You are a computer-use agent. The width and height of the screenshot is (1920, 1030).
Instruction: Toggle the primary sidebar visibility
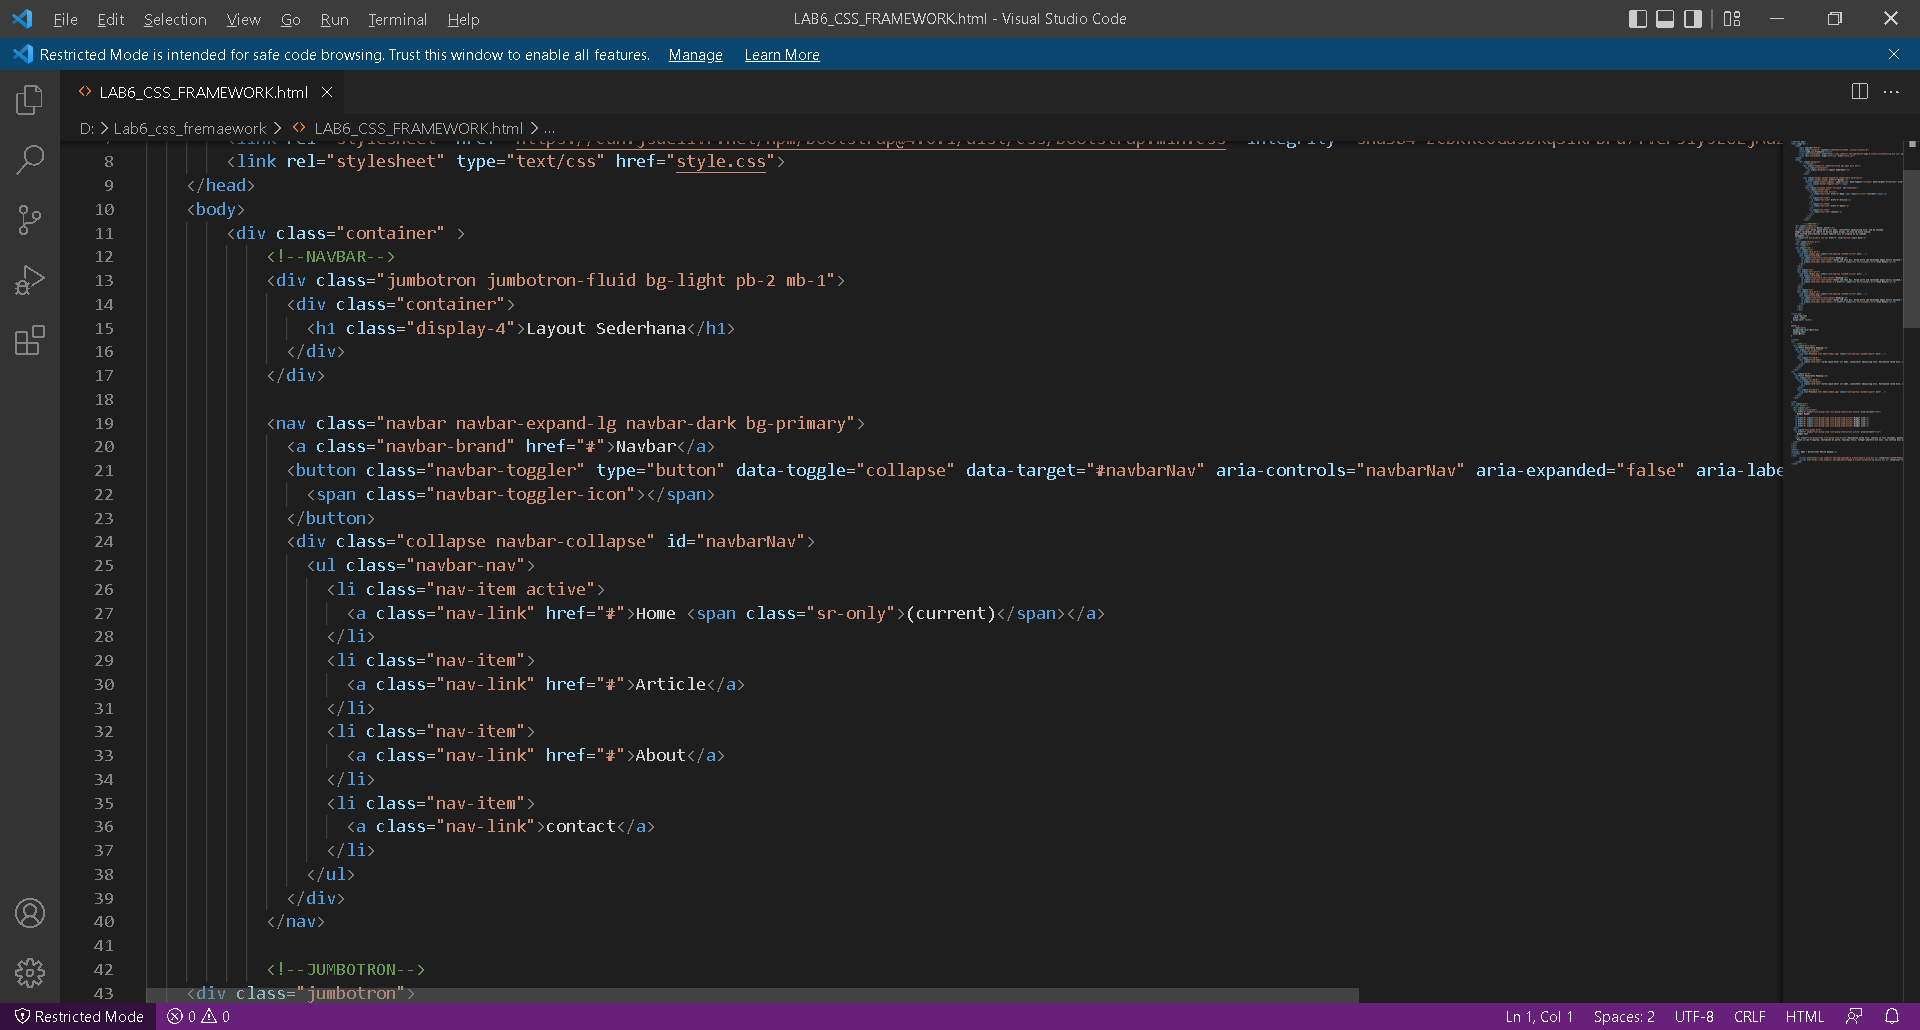(x=1638, y=18)
